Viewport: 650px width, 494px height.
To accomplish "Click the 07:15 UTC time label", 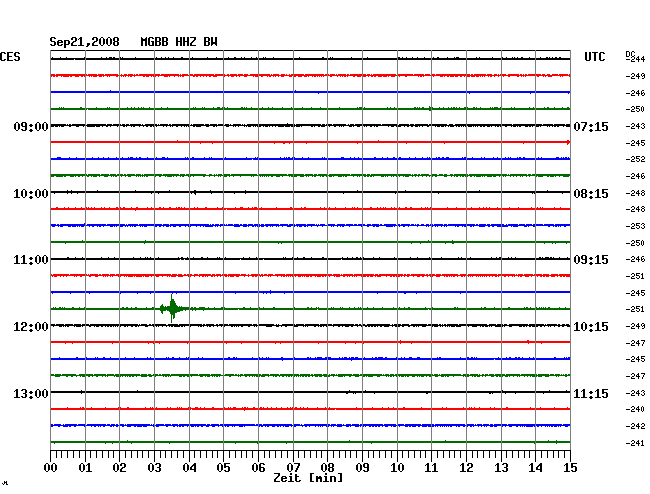I will point(591,126).
